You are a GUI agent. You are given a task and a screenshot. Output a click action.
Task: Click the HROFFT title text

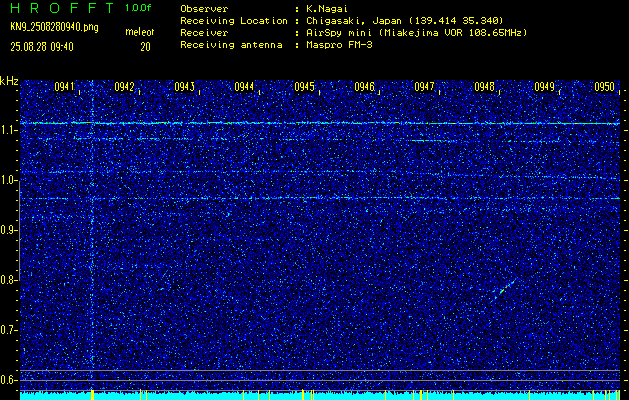pos(61,8)
